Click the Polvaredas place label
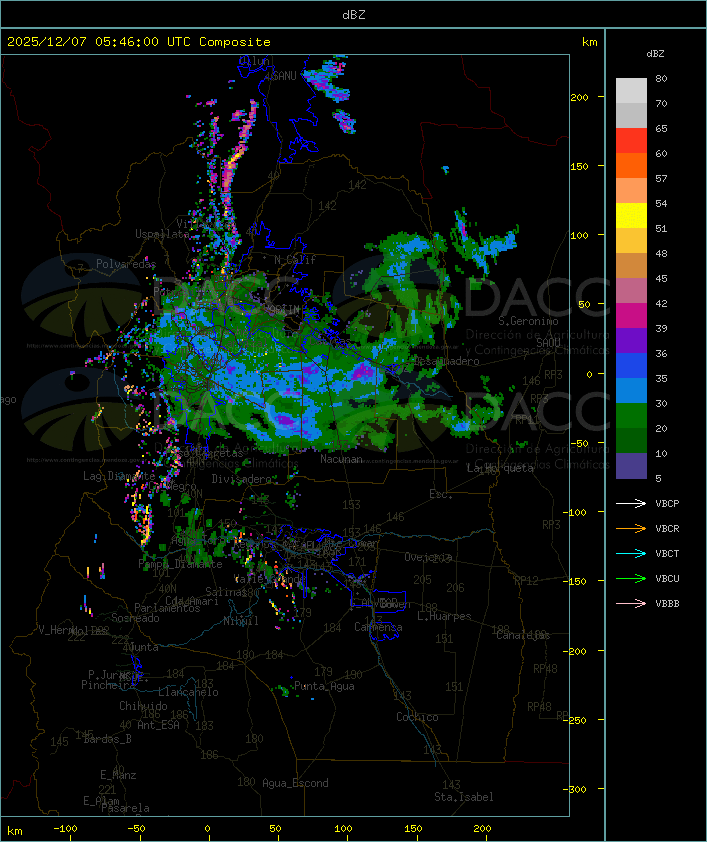This screenshot has height=842, width=707. (126, 264)
